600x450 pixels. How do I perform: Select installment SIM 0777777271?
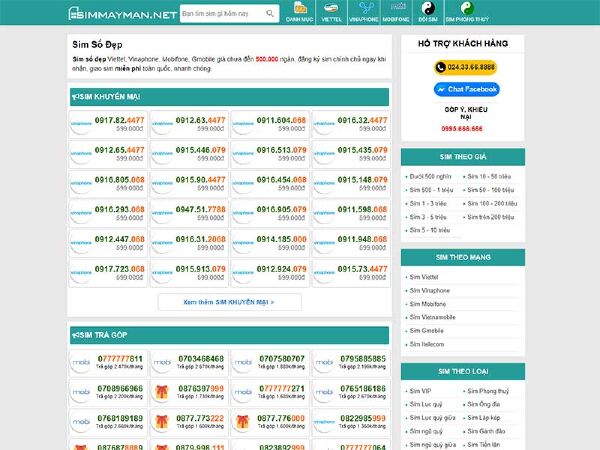282,388
